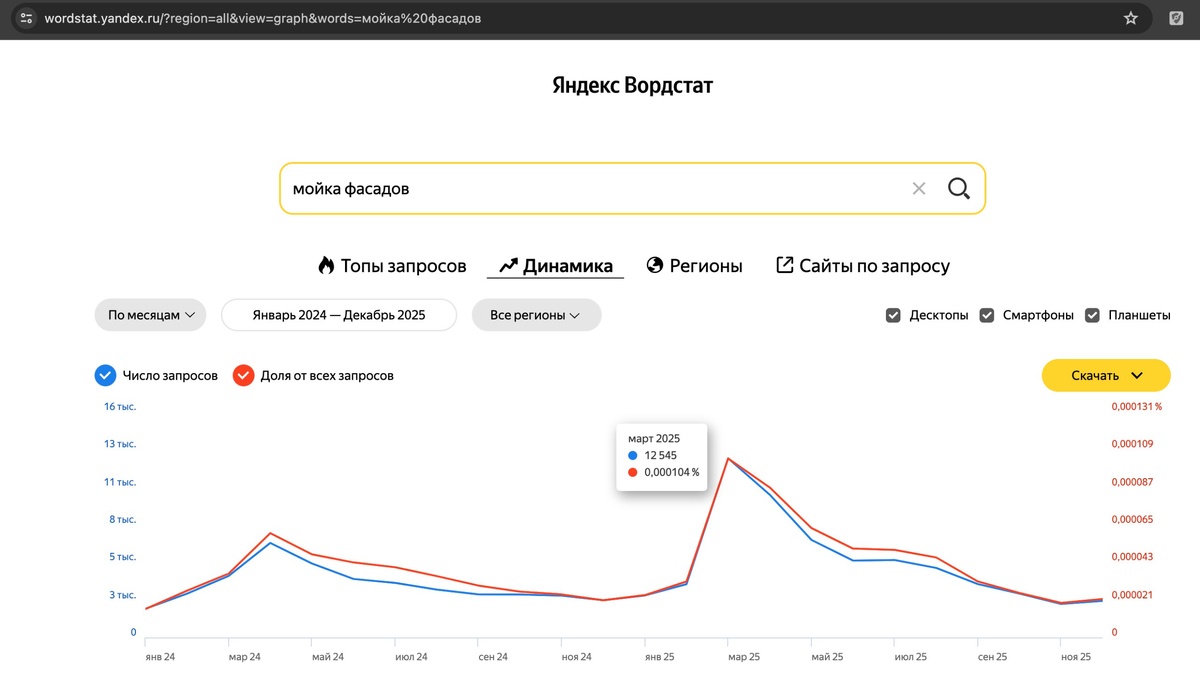
Task: Click the magnifier search icon in search box
Action: 958,189
